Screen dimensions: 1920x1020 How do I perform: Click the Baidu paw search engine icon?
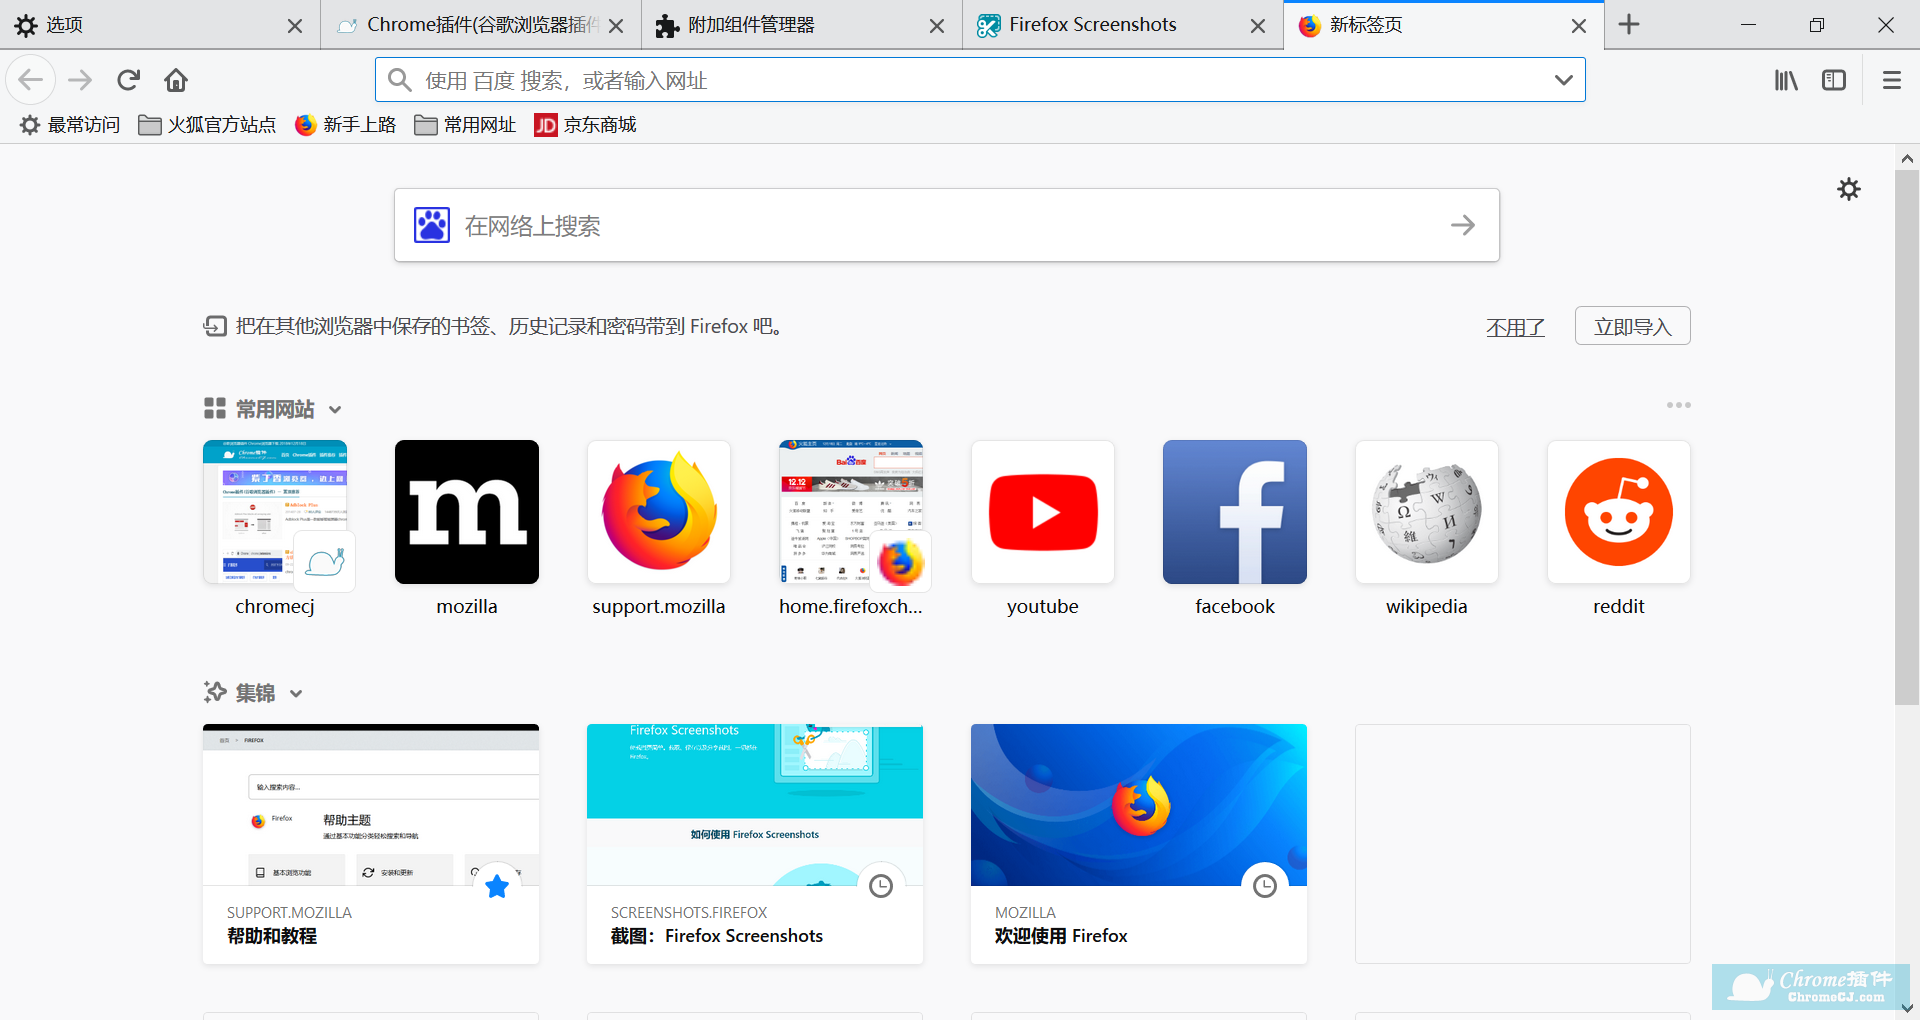coord(432,225)
